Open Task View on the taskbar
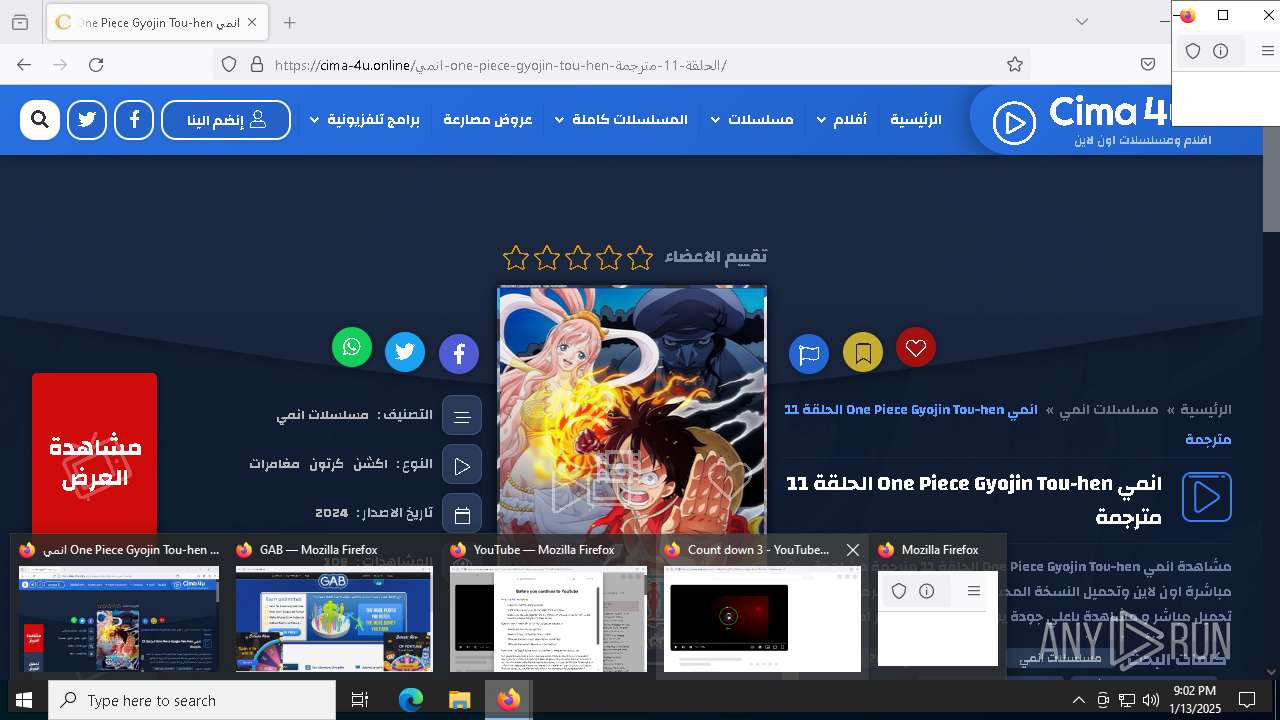1280x720 pixels. click(360, 700)
